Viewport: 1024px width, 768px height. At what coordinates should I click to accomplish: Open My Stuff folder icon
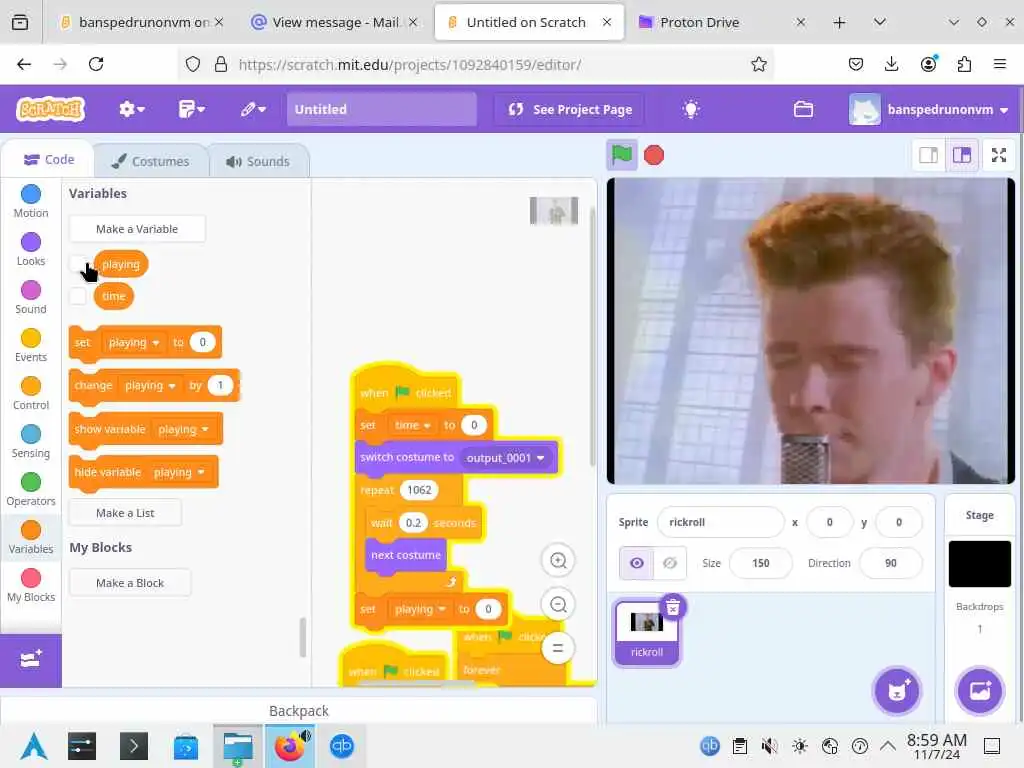click(803, 109)
